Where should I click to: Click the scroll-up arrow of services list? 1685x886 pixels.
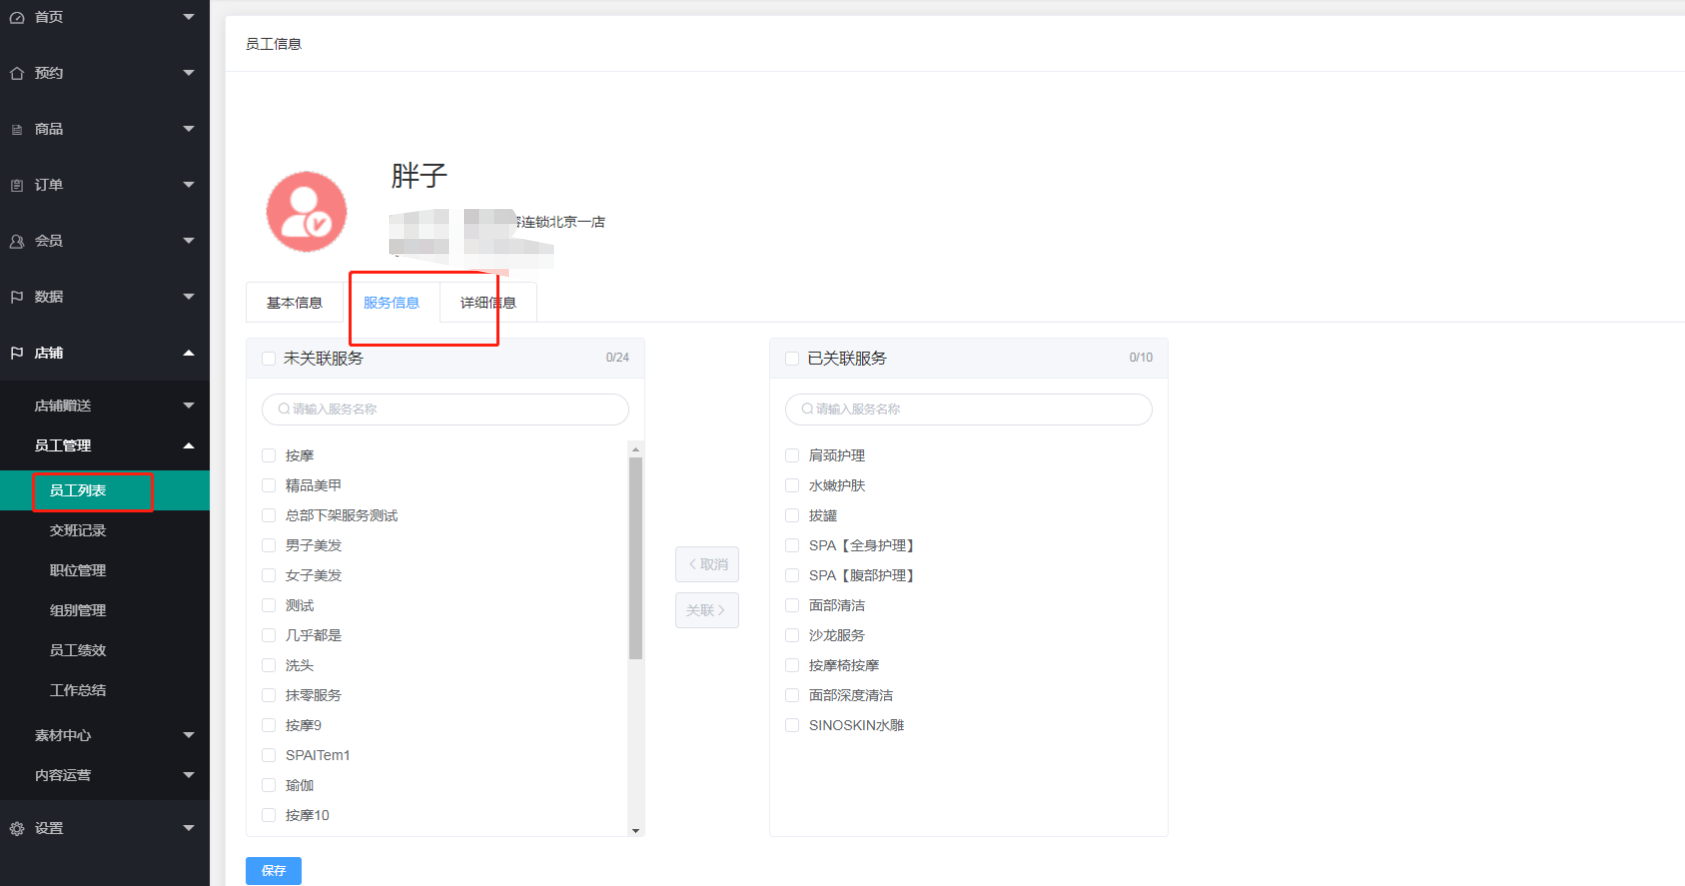635,450
